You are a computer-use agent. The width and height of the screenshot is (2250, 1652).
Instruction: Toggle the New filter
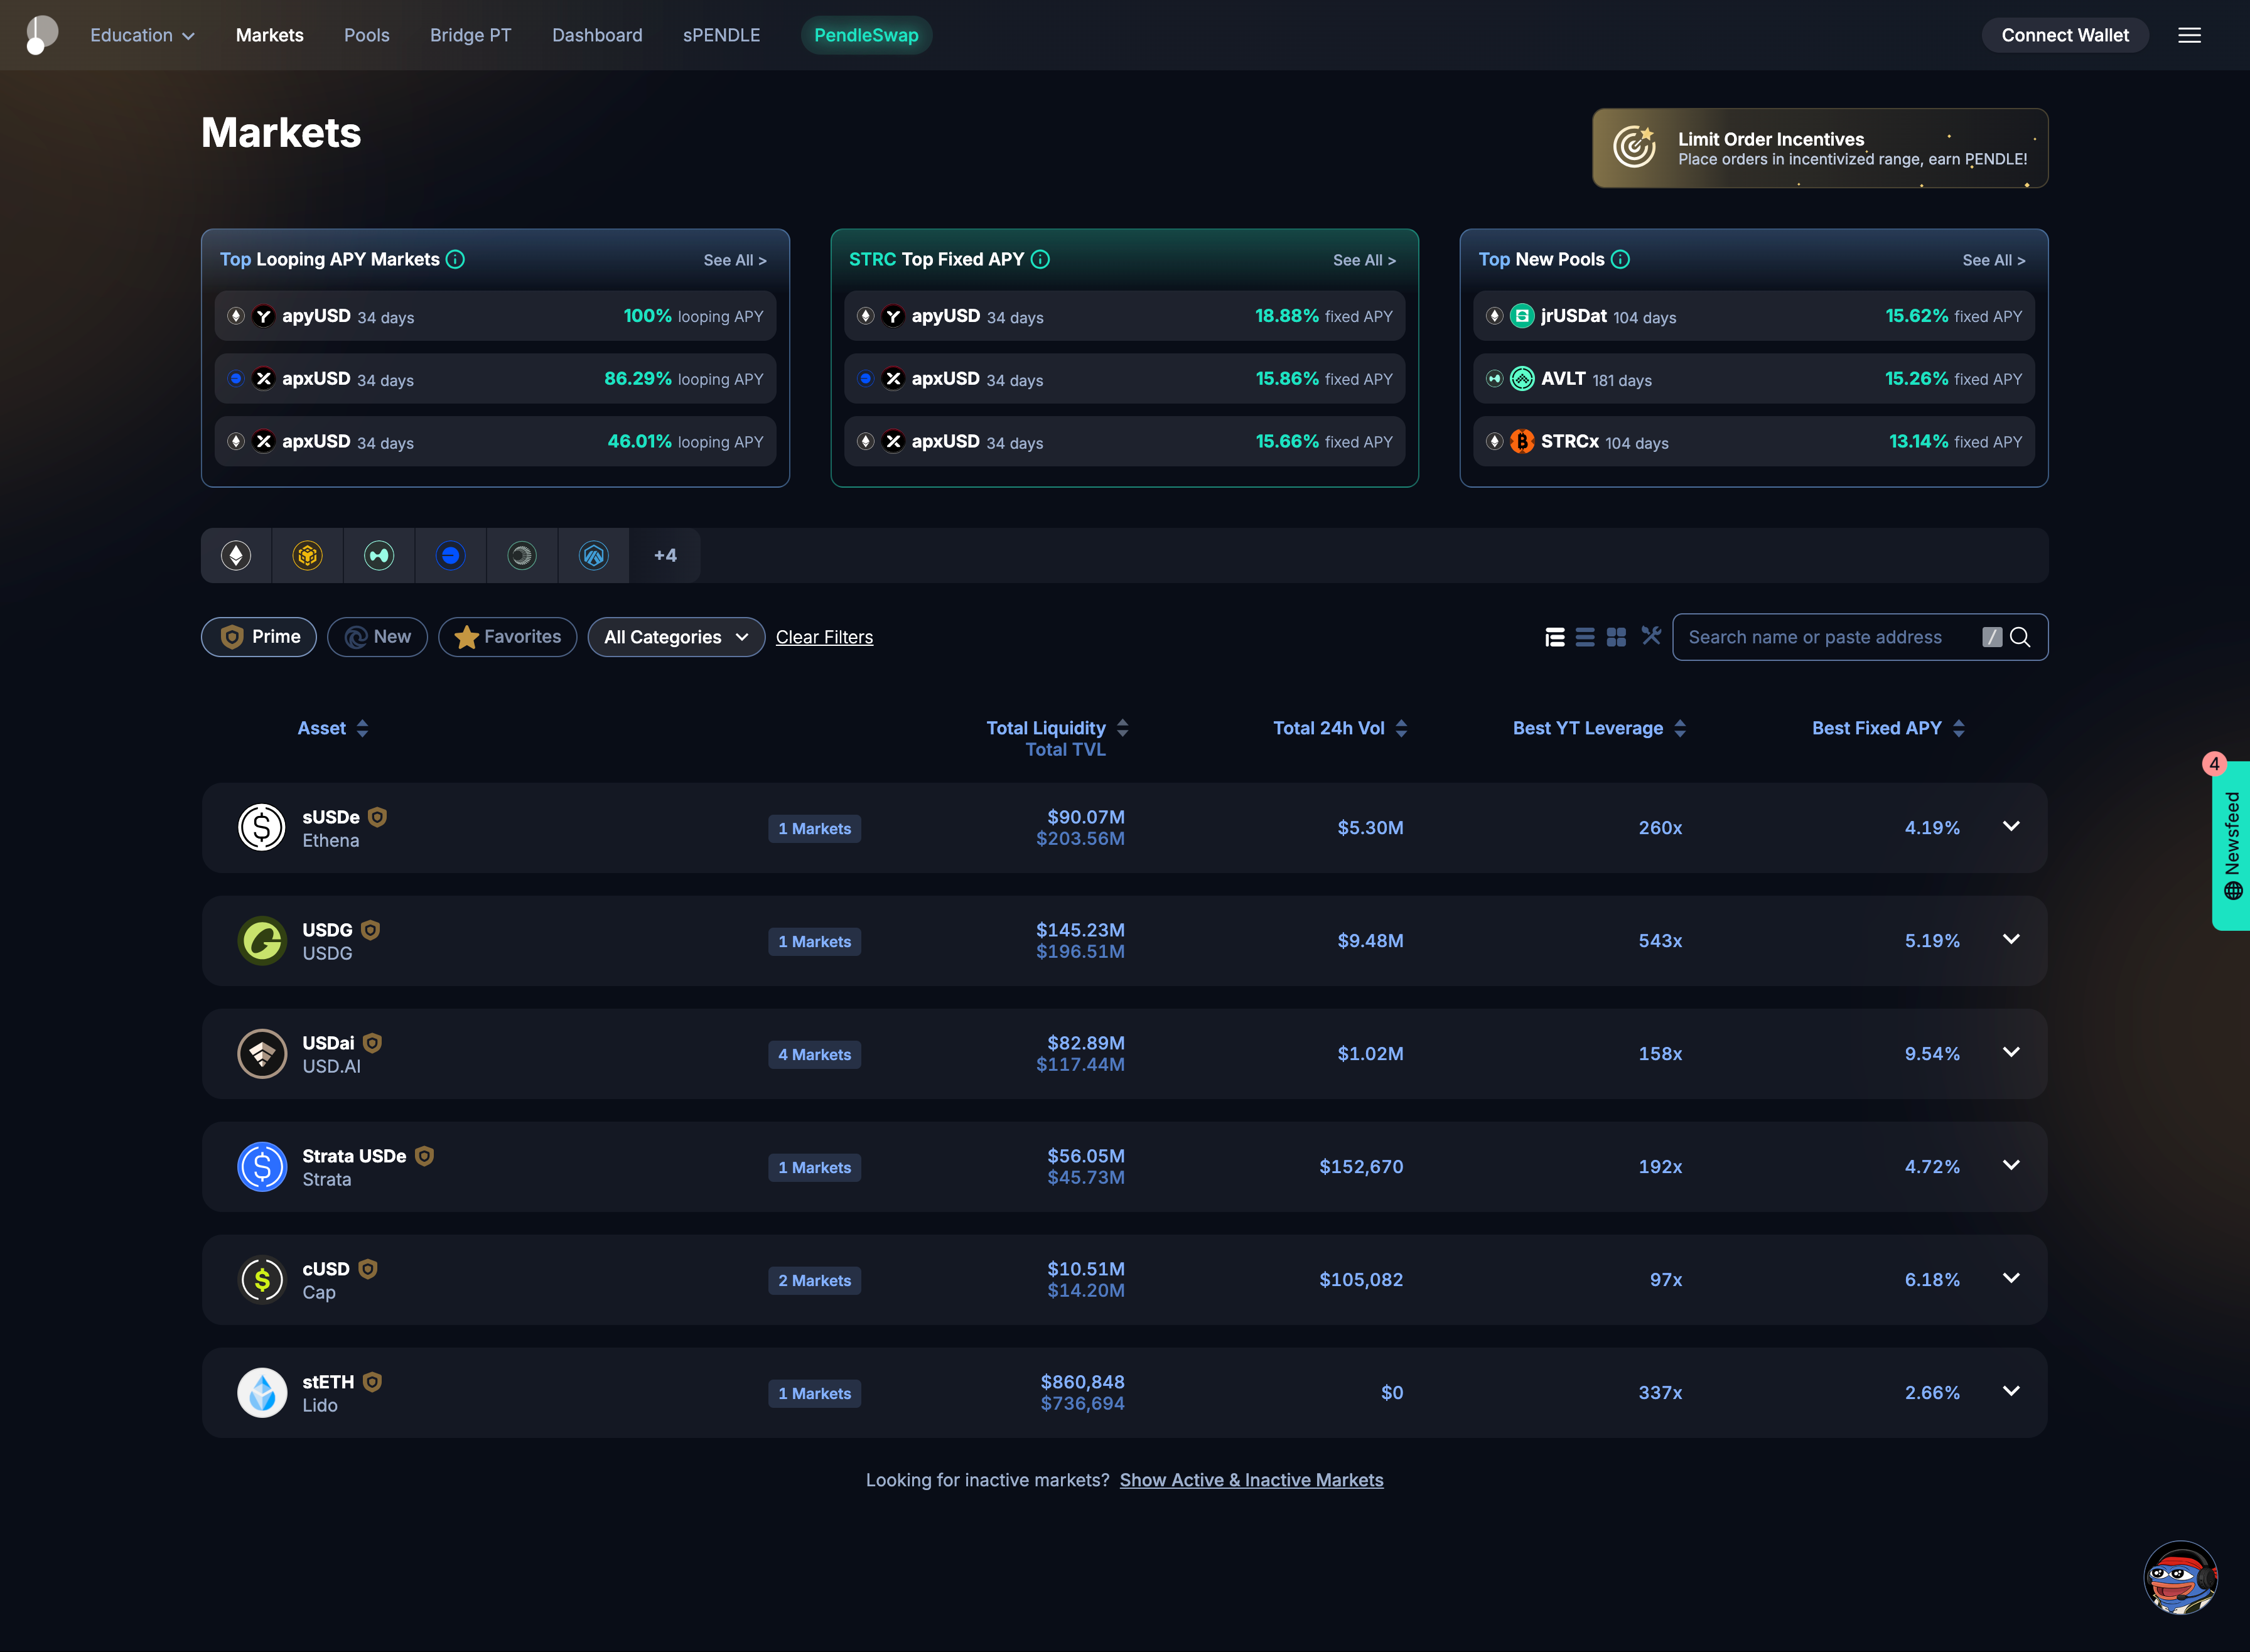[377, 637]
